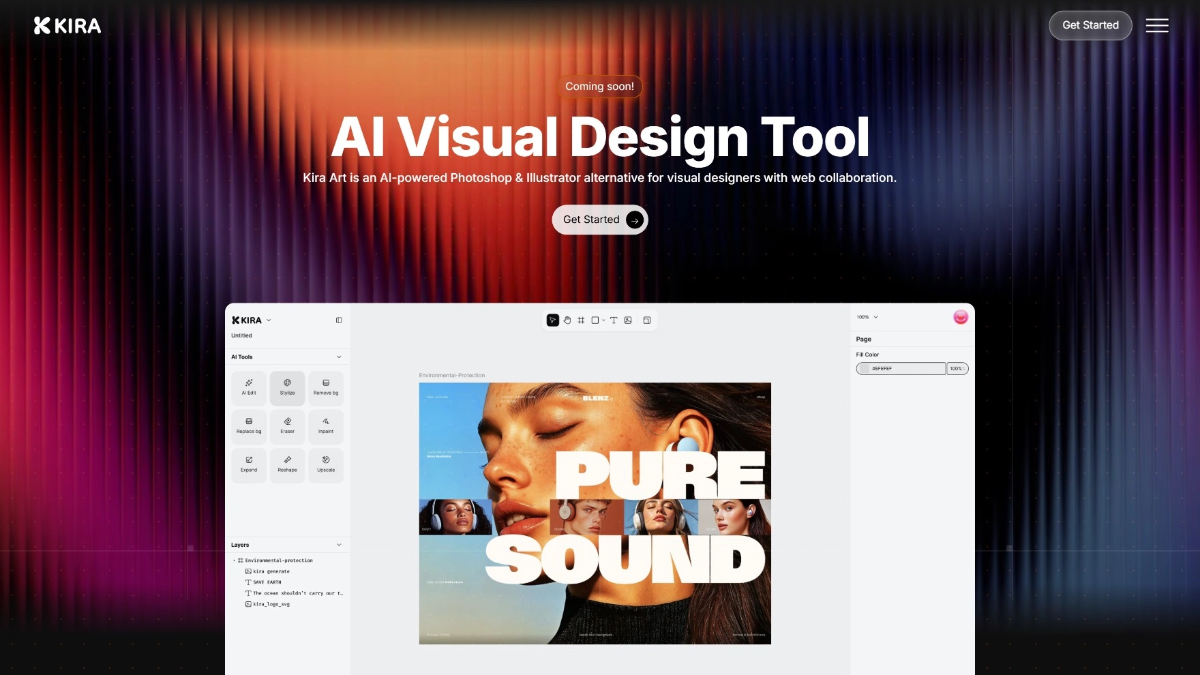Open the 100% zoom dropdown
1200x675 pixels.
pos(867,317)
